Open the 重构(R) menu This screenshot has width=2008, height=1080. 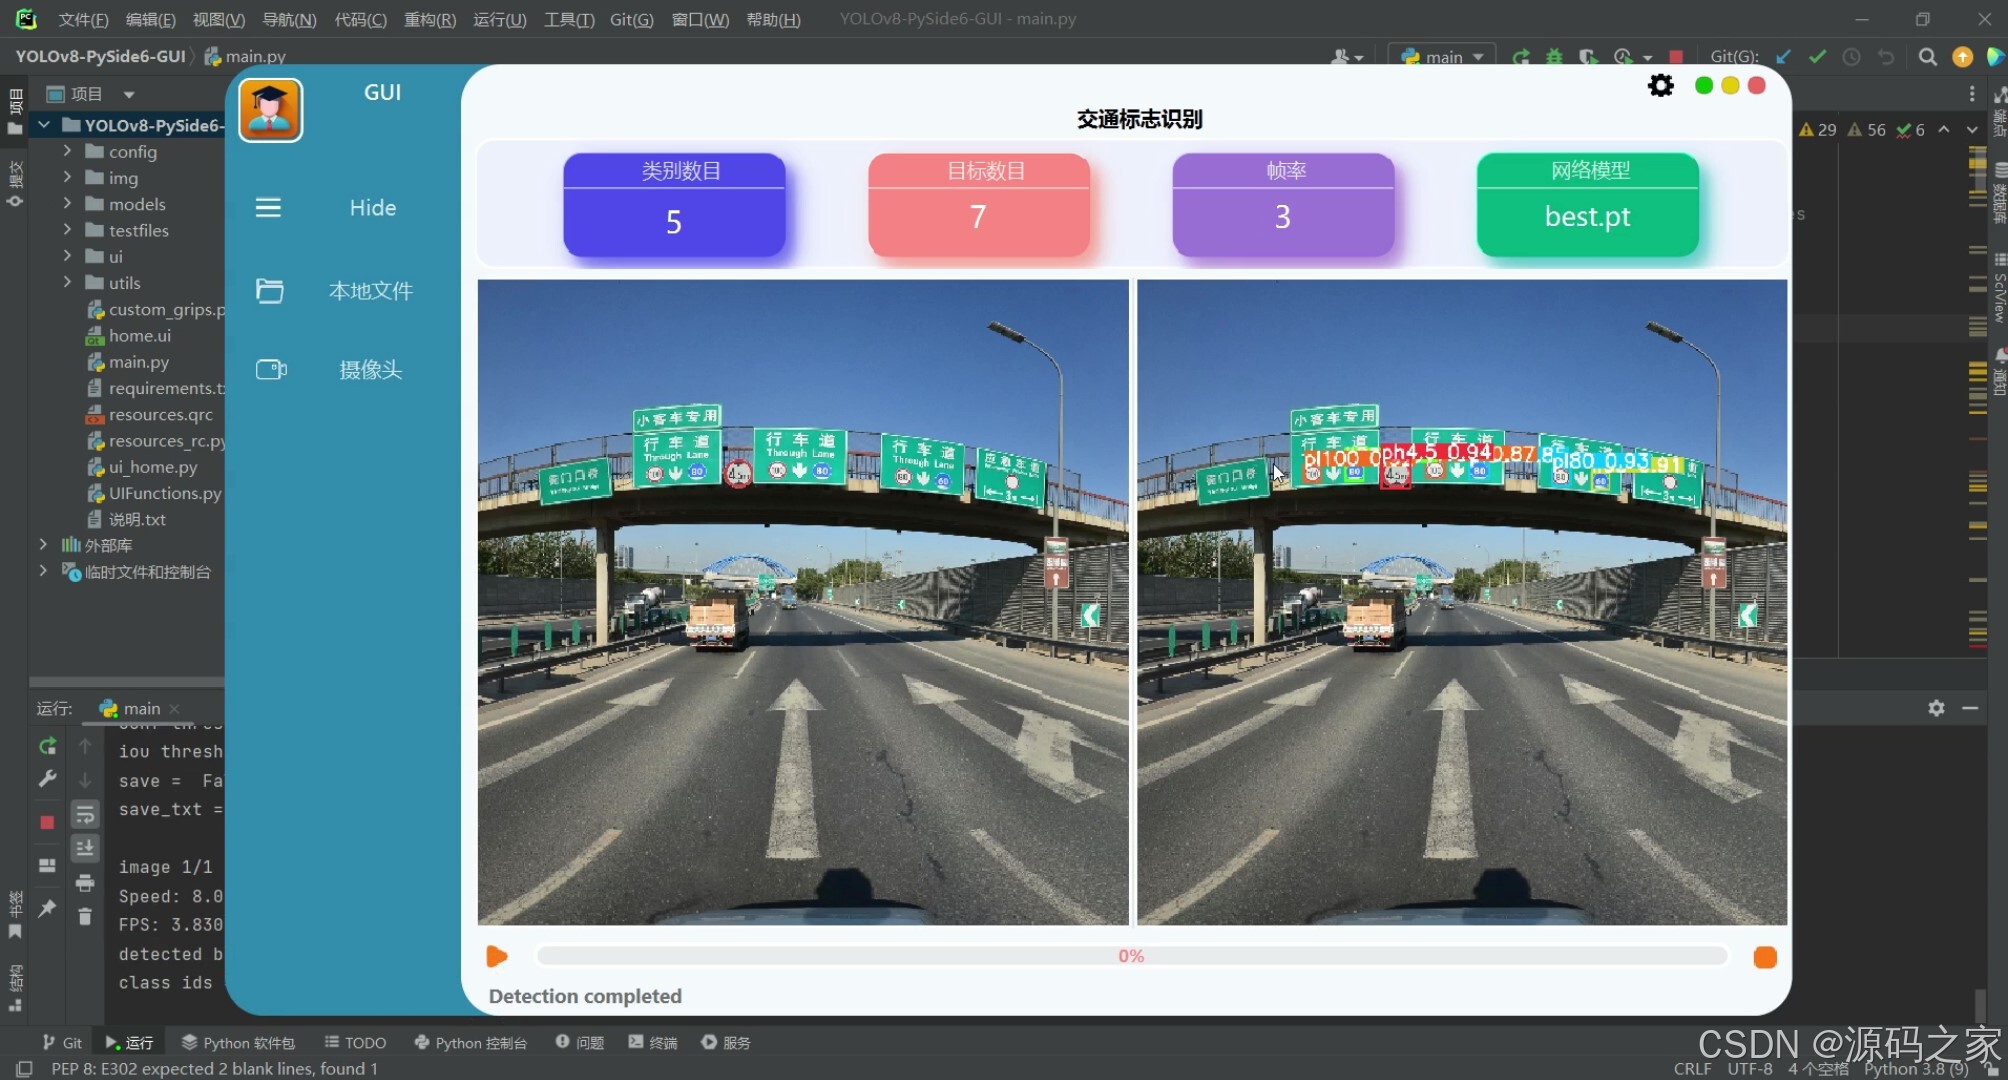(429, 19)
